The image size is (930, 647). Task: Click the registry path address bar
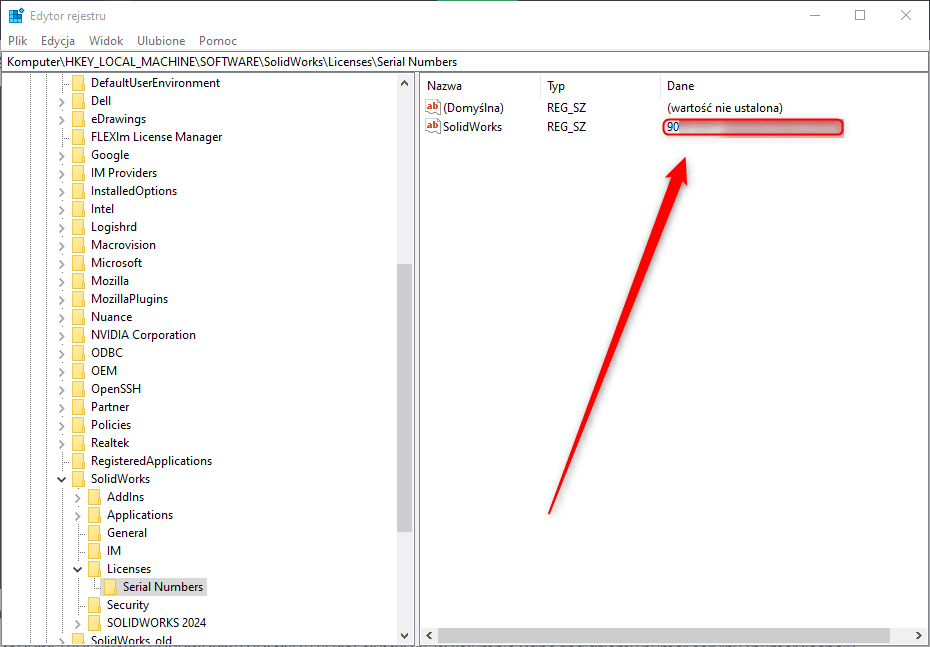click(465, 62)
